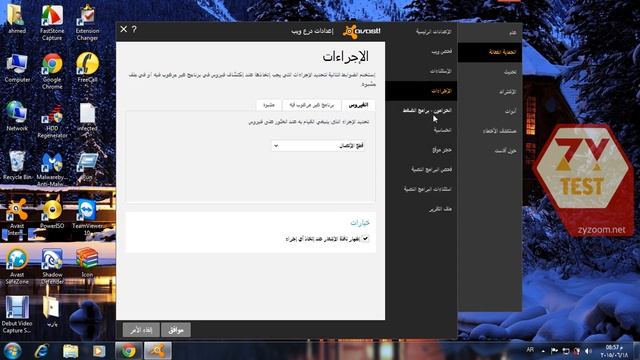This screenshot has width=640, height=360.
Task: Select Troubleshooting (مستكشف الأخطاء) in the settings window behind
Action: tap(490, 131)
